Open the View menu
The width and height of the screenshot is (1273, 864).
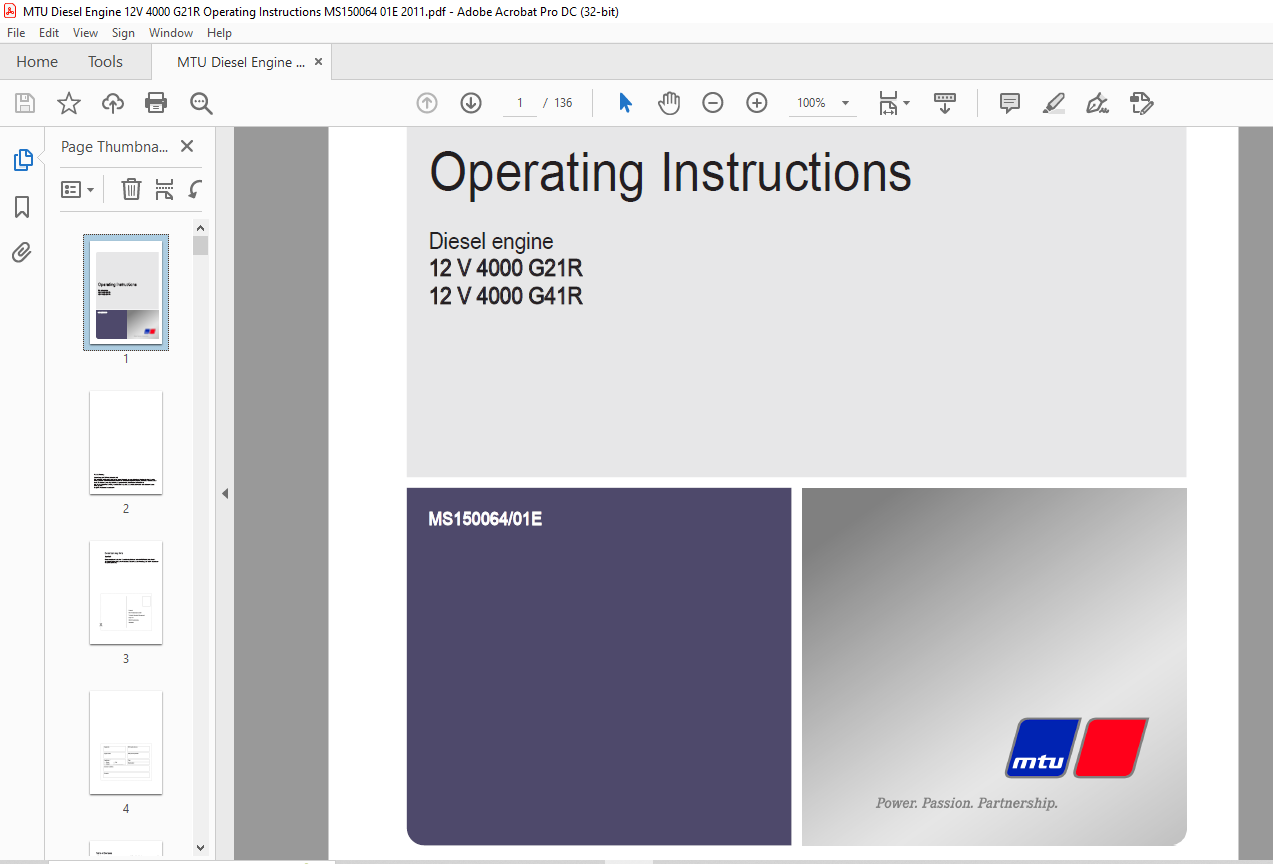[x=86, y=33]
